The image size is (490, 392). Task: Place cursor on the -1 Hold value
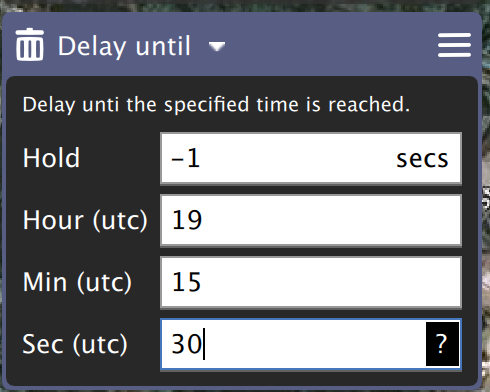point(185,158)
